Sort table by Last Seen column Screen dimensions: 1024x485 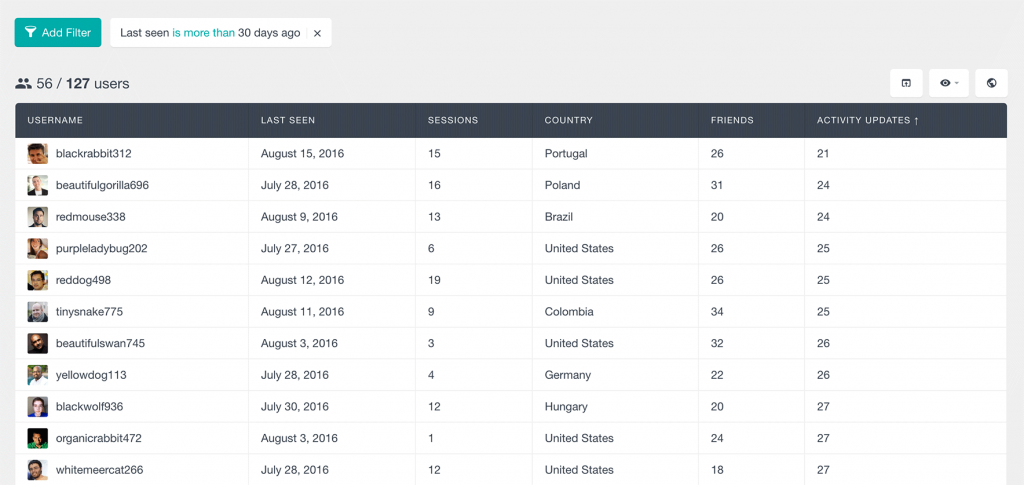(x=288, y=120)
